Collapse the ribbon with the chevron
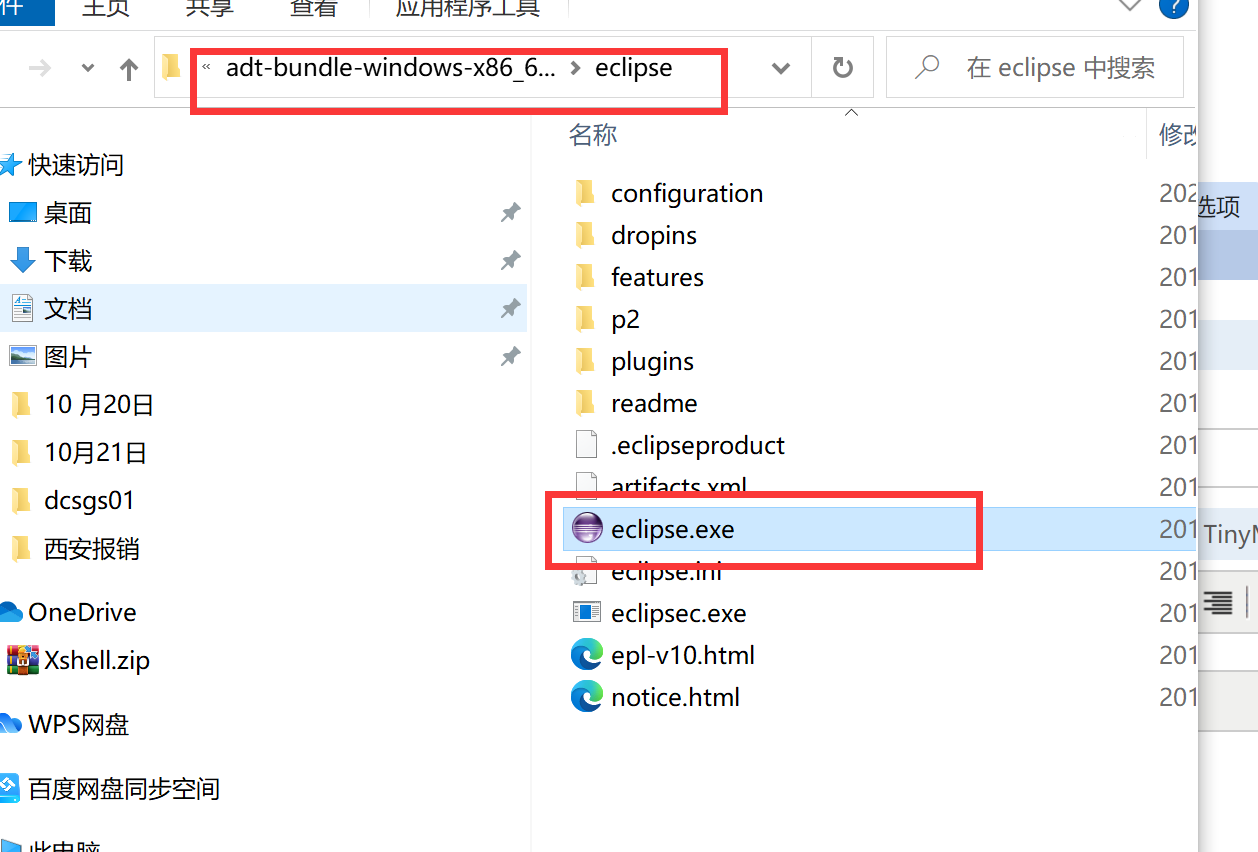 1129,6
